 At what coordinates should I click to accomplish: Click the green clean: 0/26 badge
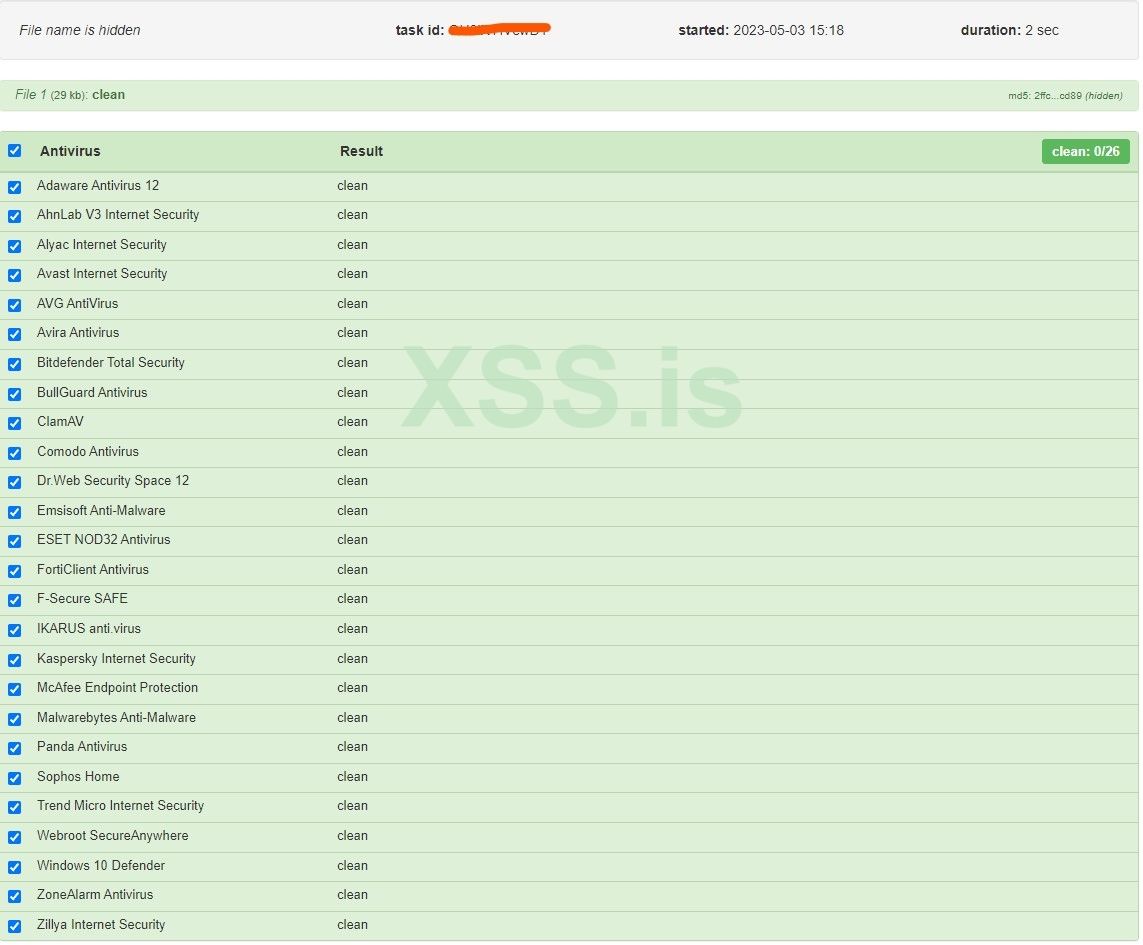[x=1085, y=152]
